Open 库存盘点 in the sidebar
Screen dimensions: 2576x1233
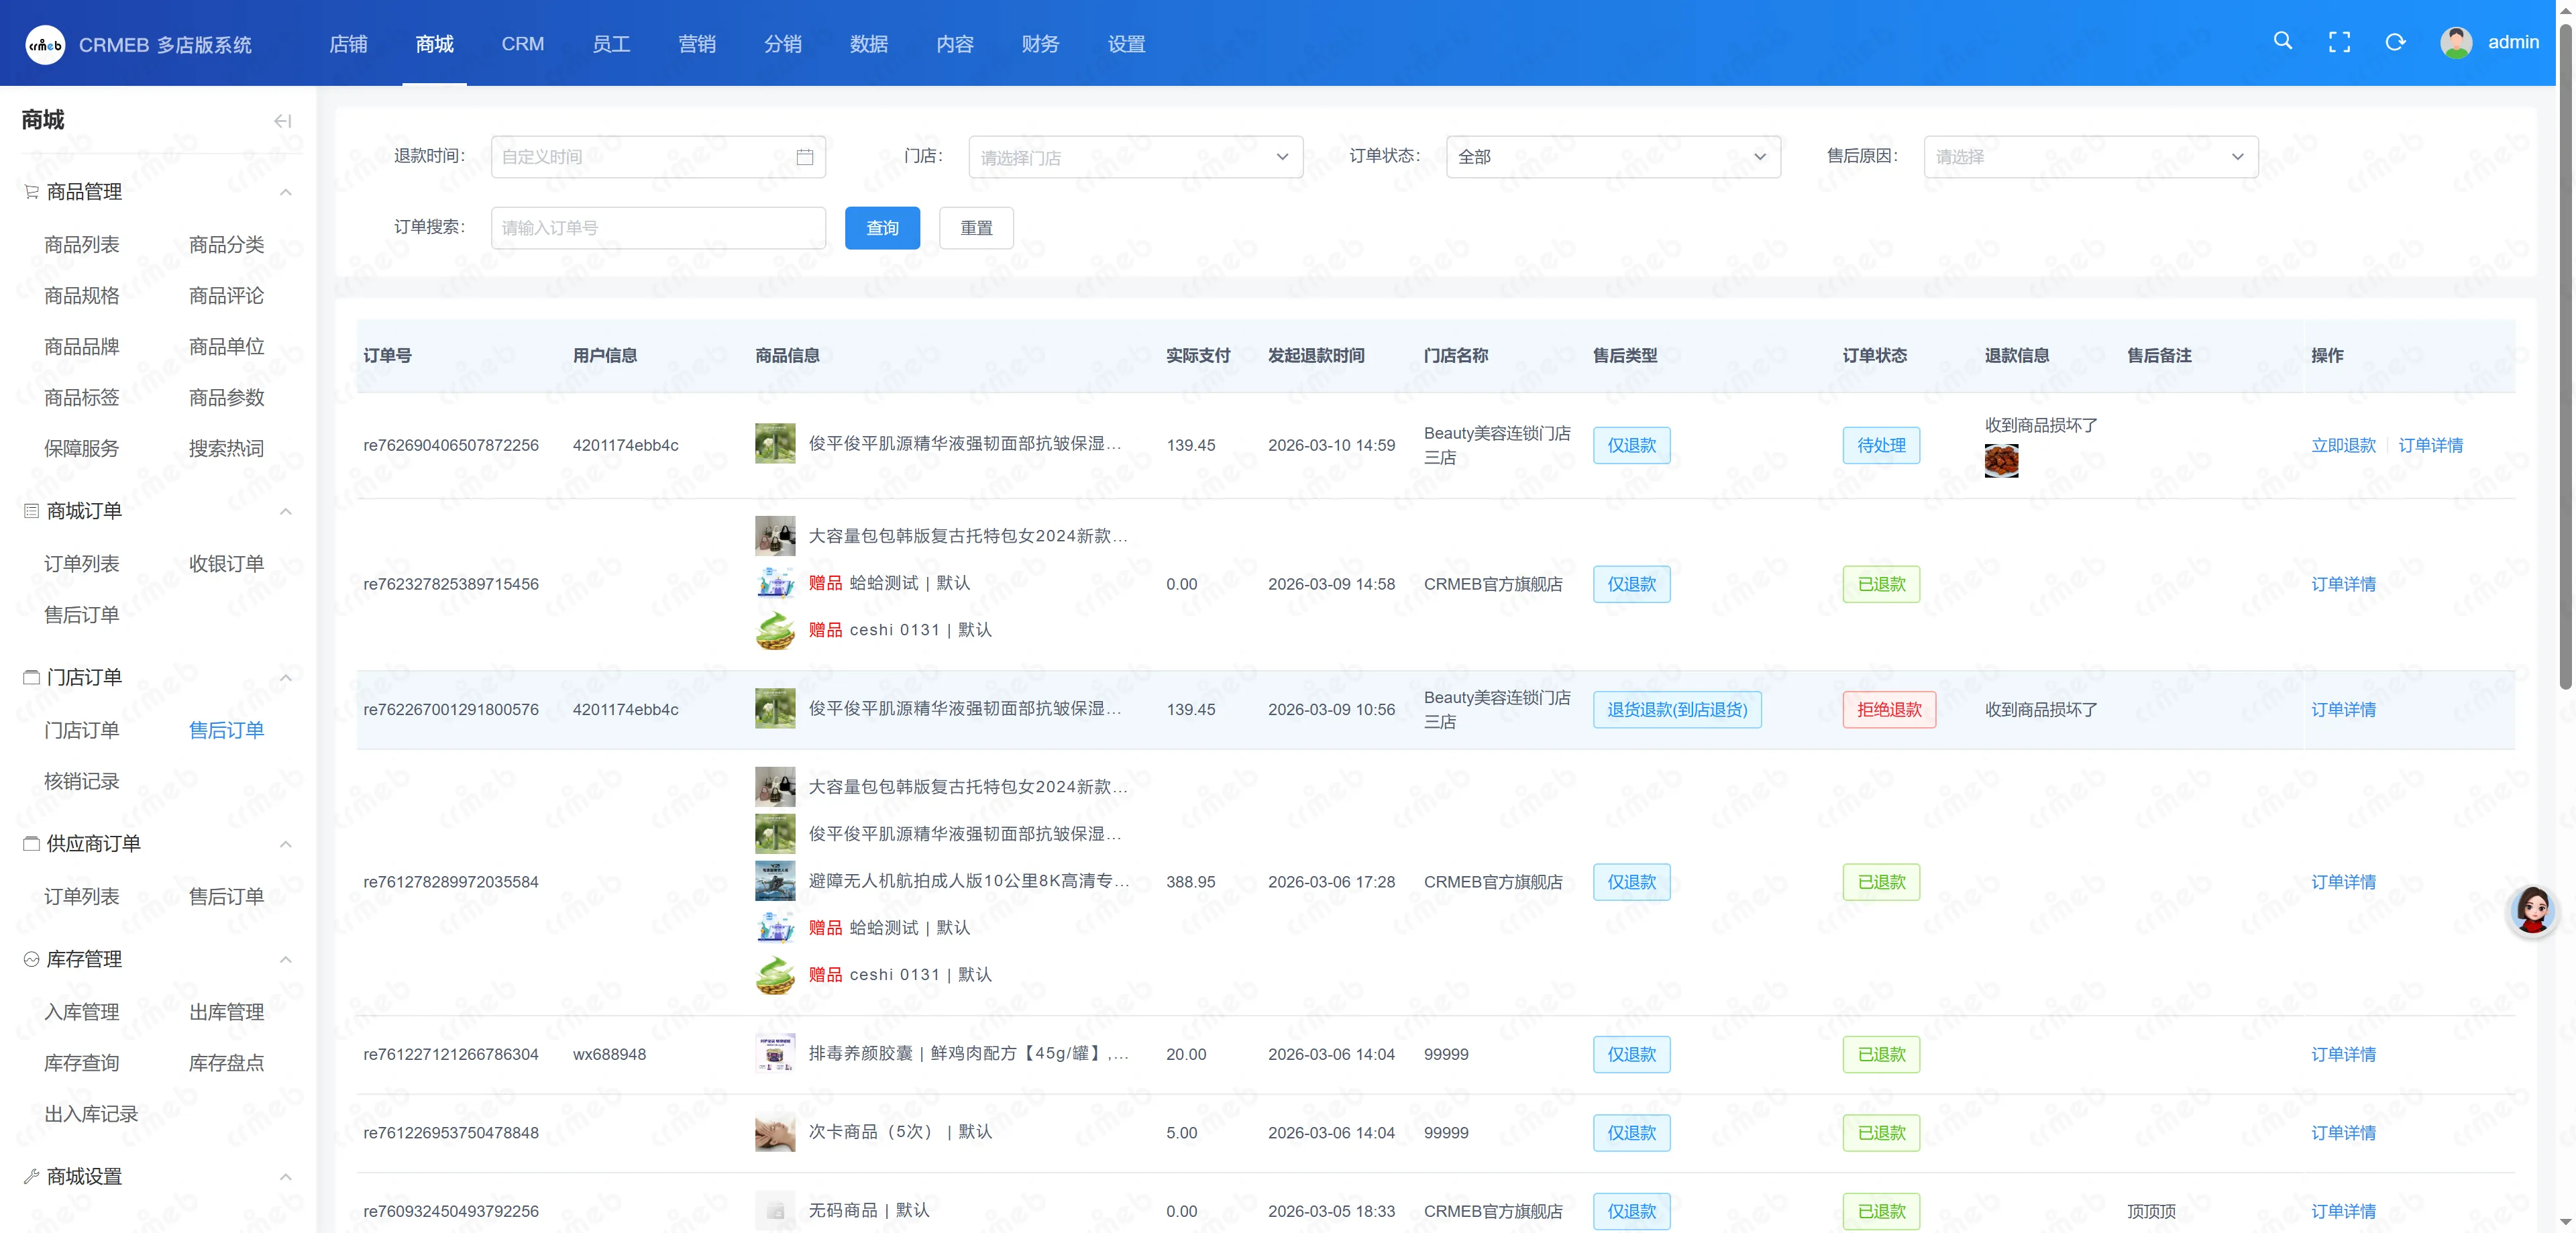[227, 1063]
